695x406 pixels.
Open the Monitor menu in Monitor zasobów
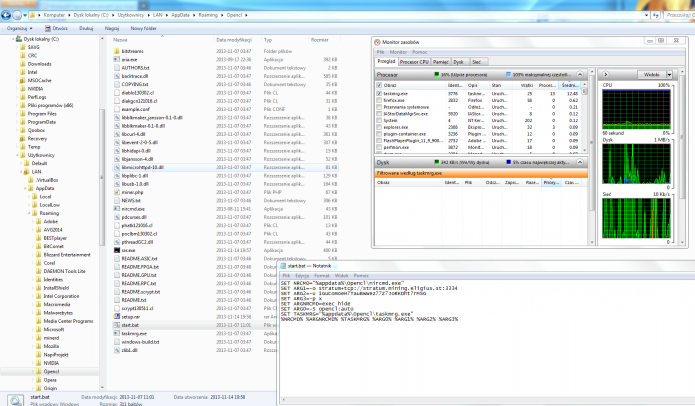pos(398,52)
